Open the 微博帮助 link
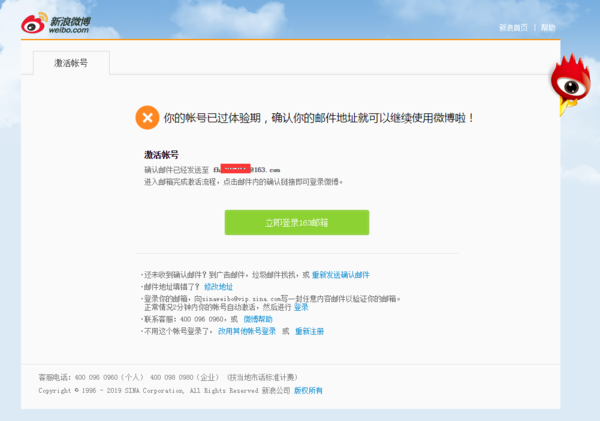The image size is (600, 421). click(x=258, y=319)
